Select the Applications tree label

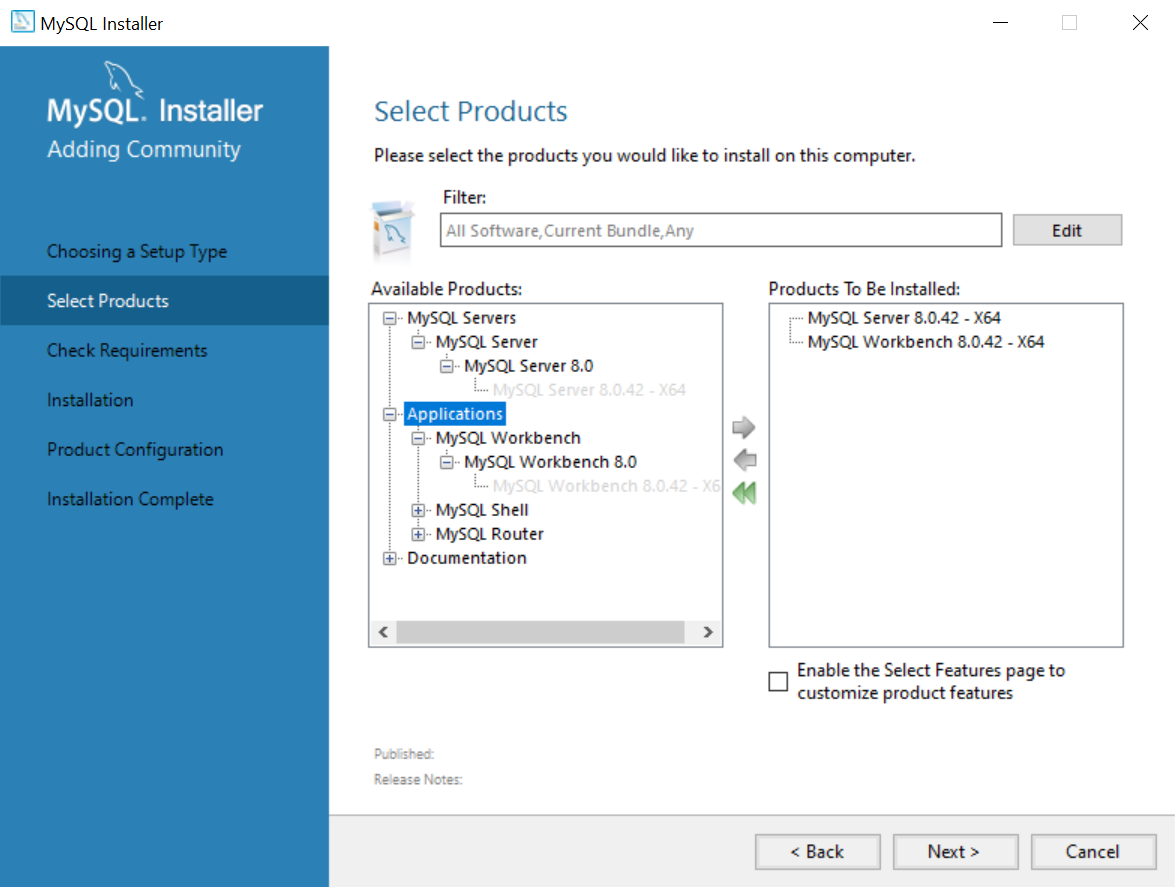click(455, 414)
